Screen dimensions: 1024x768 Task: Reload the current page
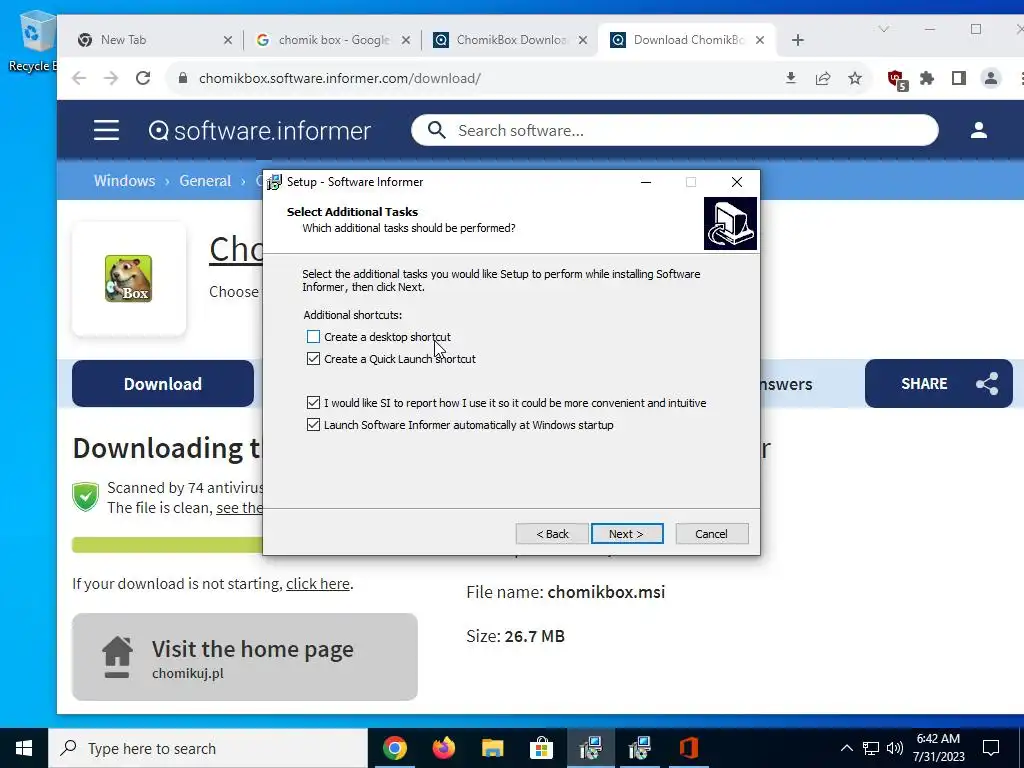[x=143, y=78]
